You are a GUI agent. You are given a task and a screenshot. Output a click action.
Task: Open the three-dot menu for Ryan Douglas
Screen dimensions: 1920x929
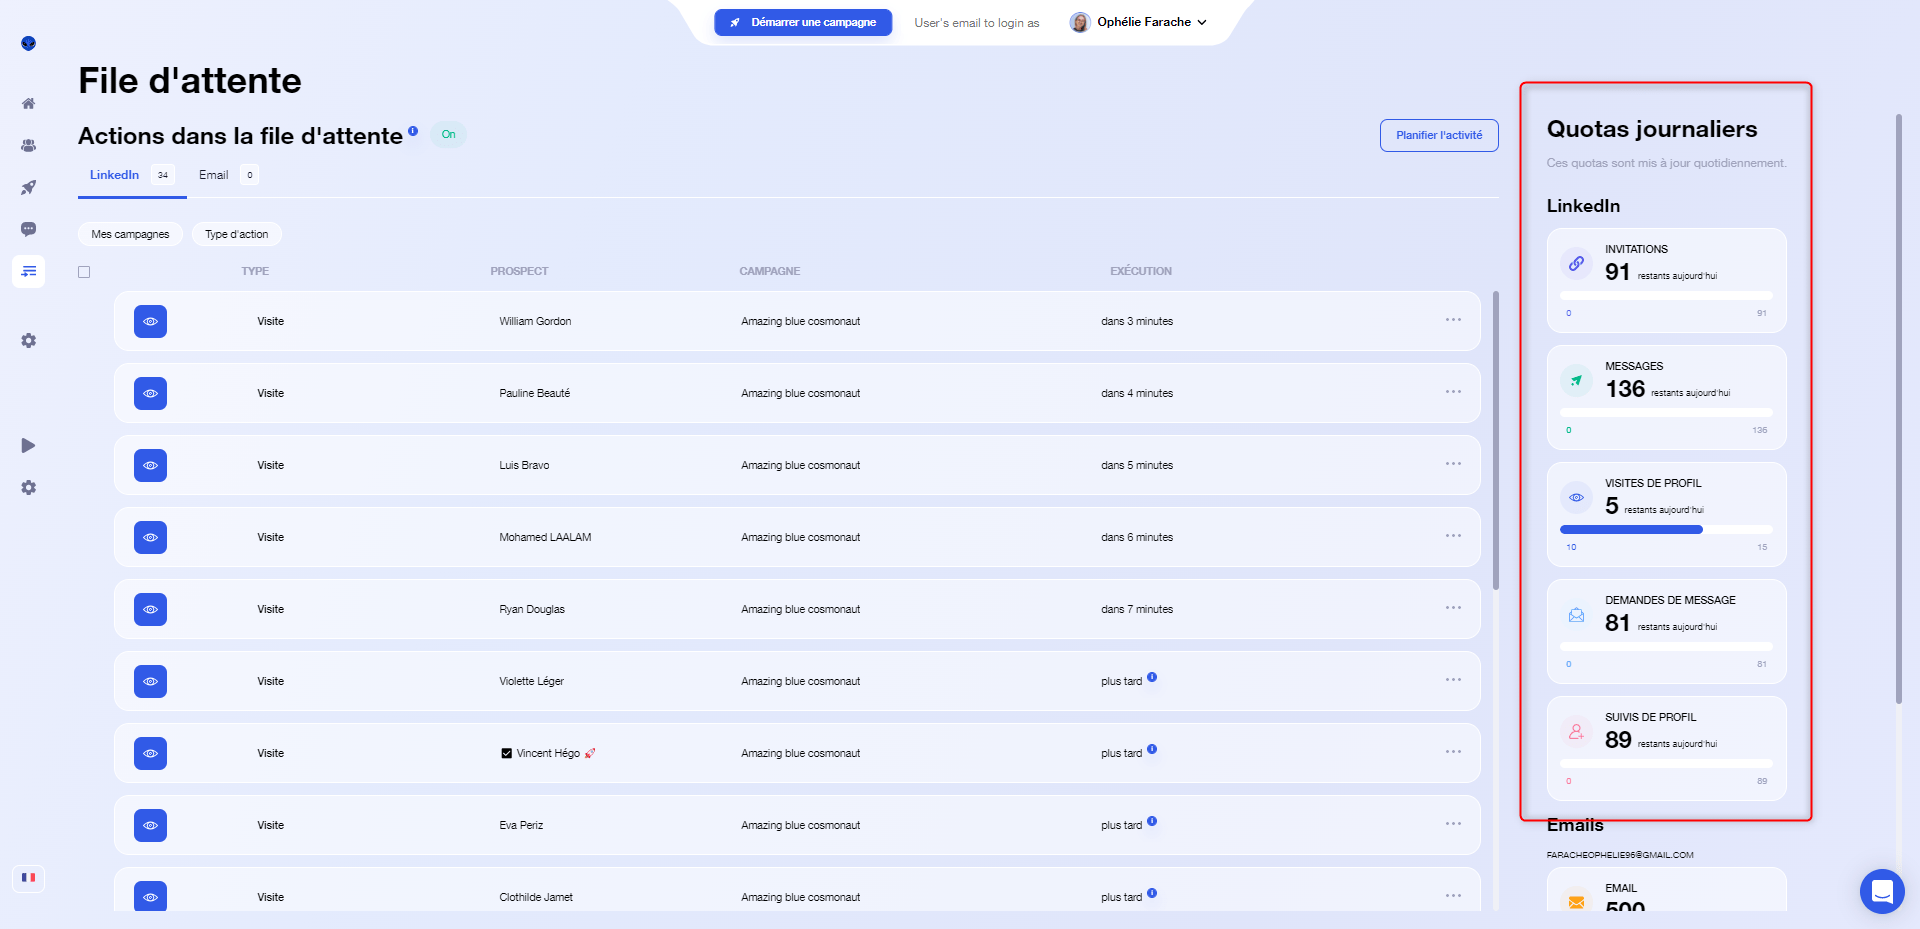(x=1453, y=608)
